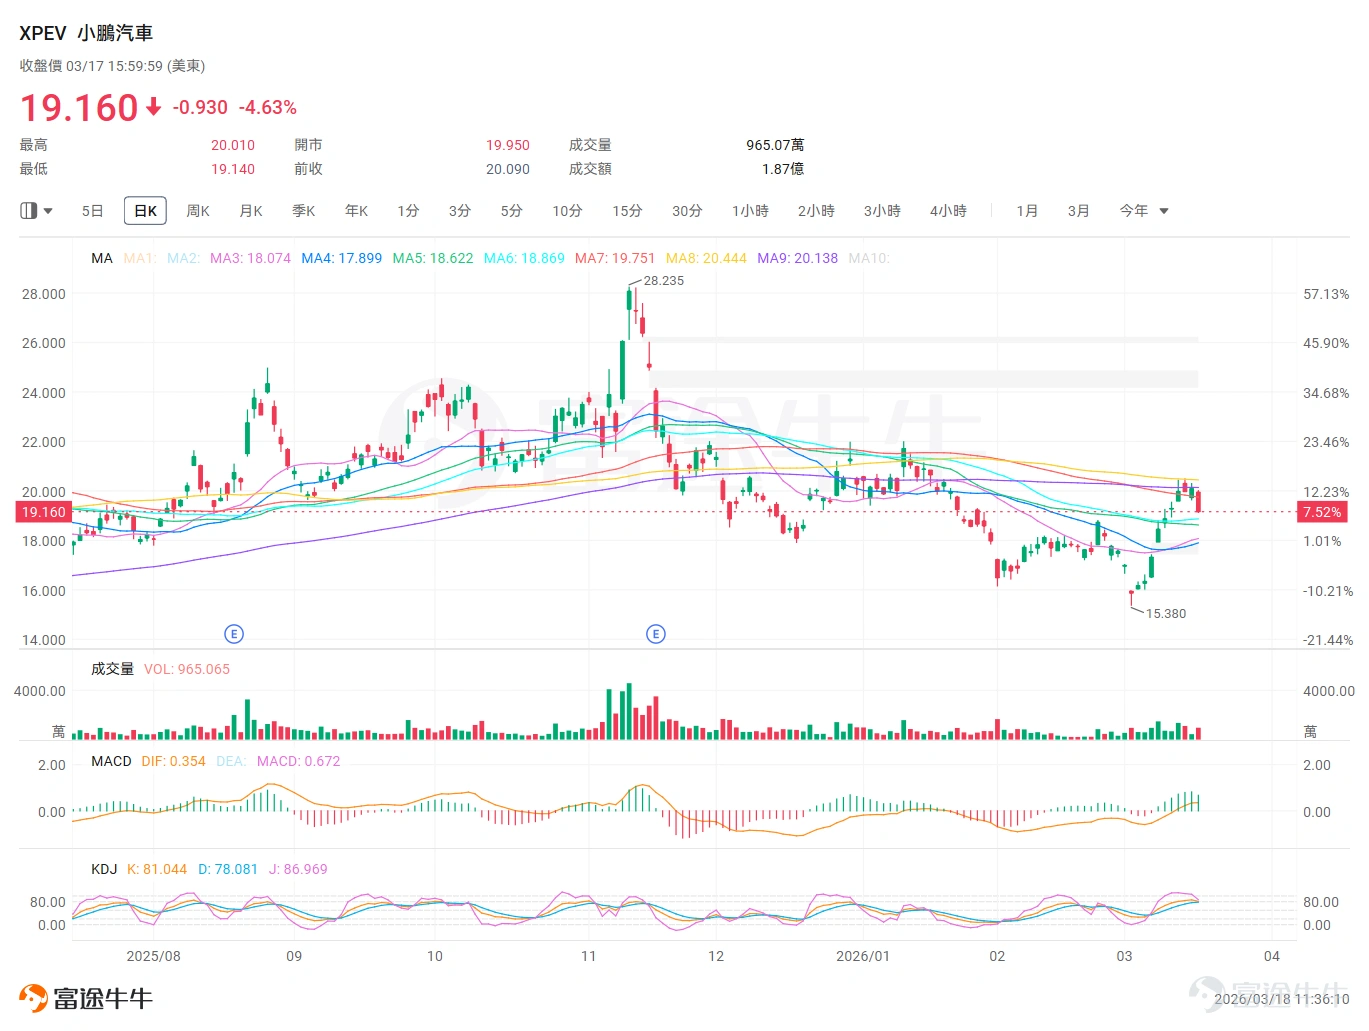The height and width of the screenshot is (1031, 1369).
Task: Switch to 月K monthly chart
Action: (x=251, y=211)
